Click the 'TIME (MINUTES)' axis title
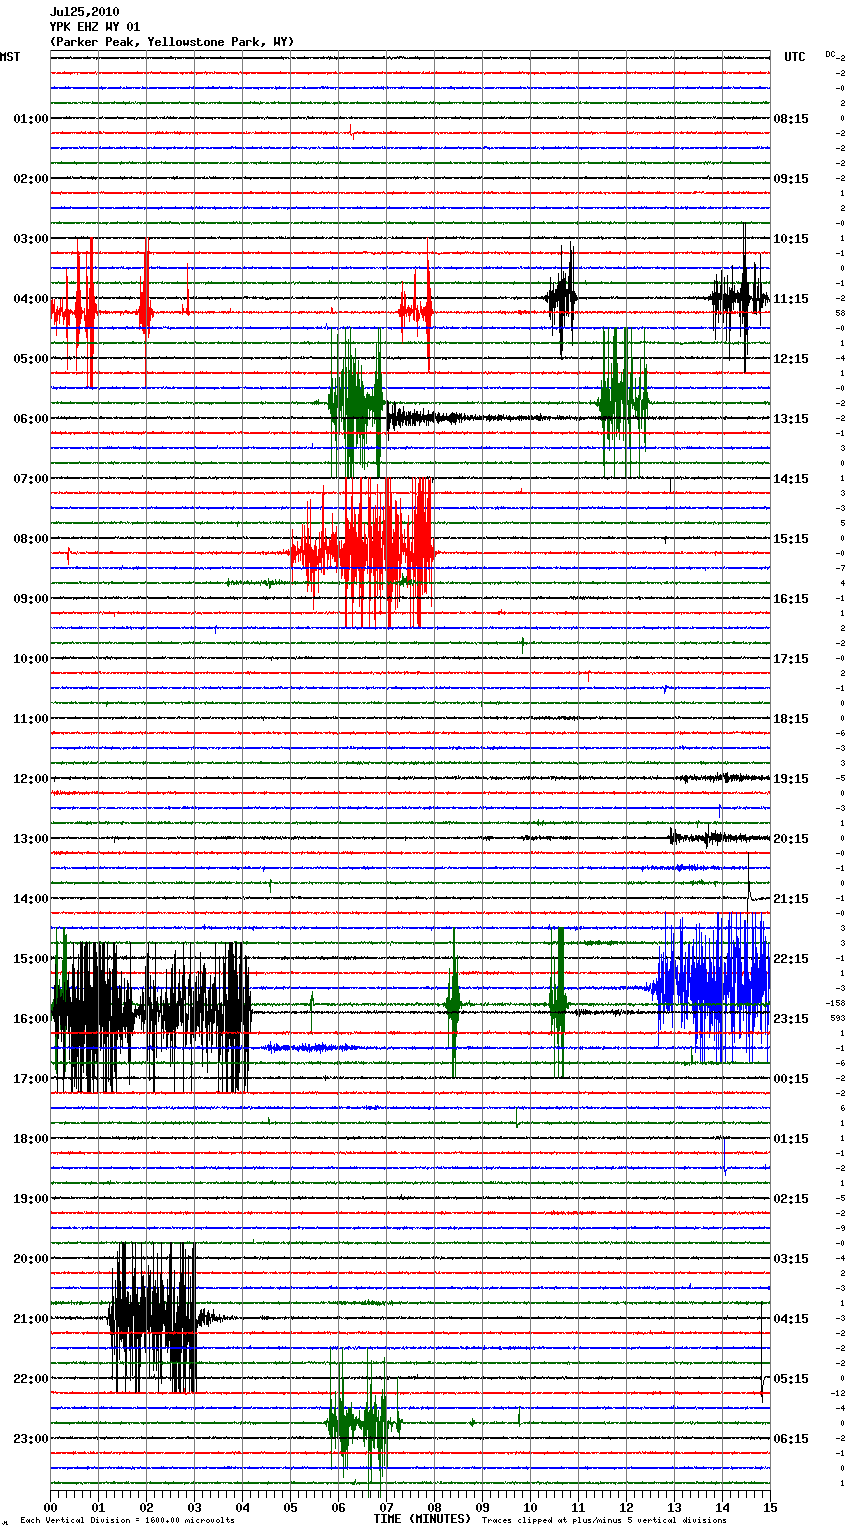The image size is (850, 1534). [422, 1519]
